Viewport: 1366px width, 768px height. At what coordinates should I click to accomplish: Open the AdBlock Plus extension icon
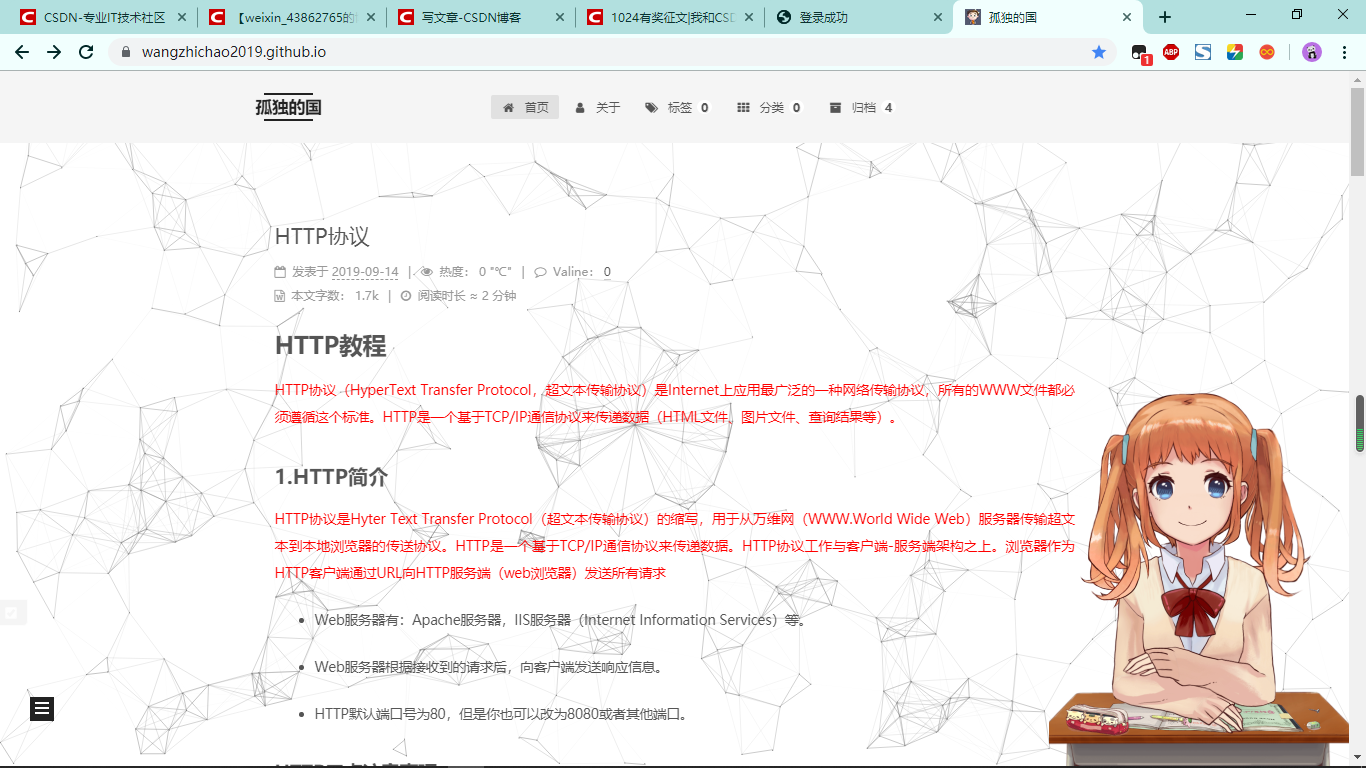(1171, 52)
